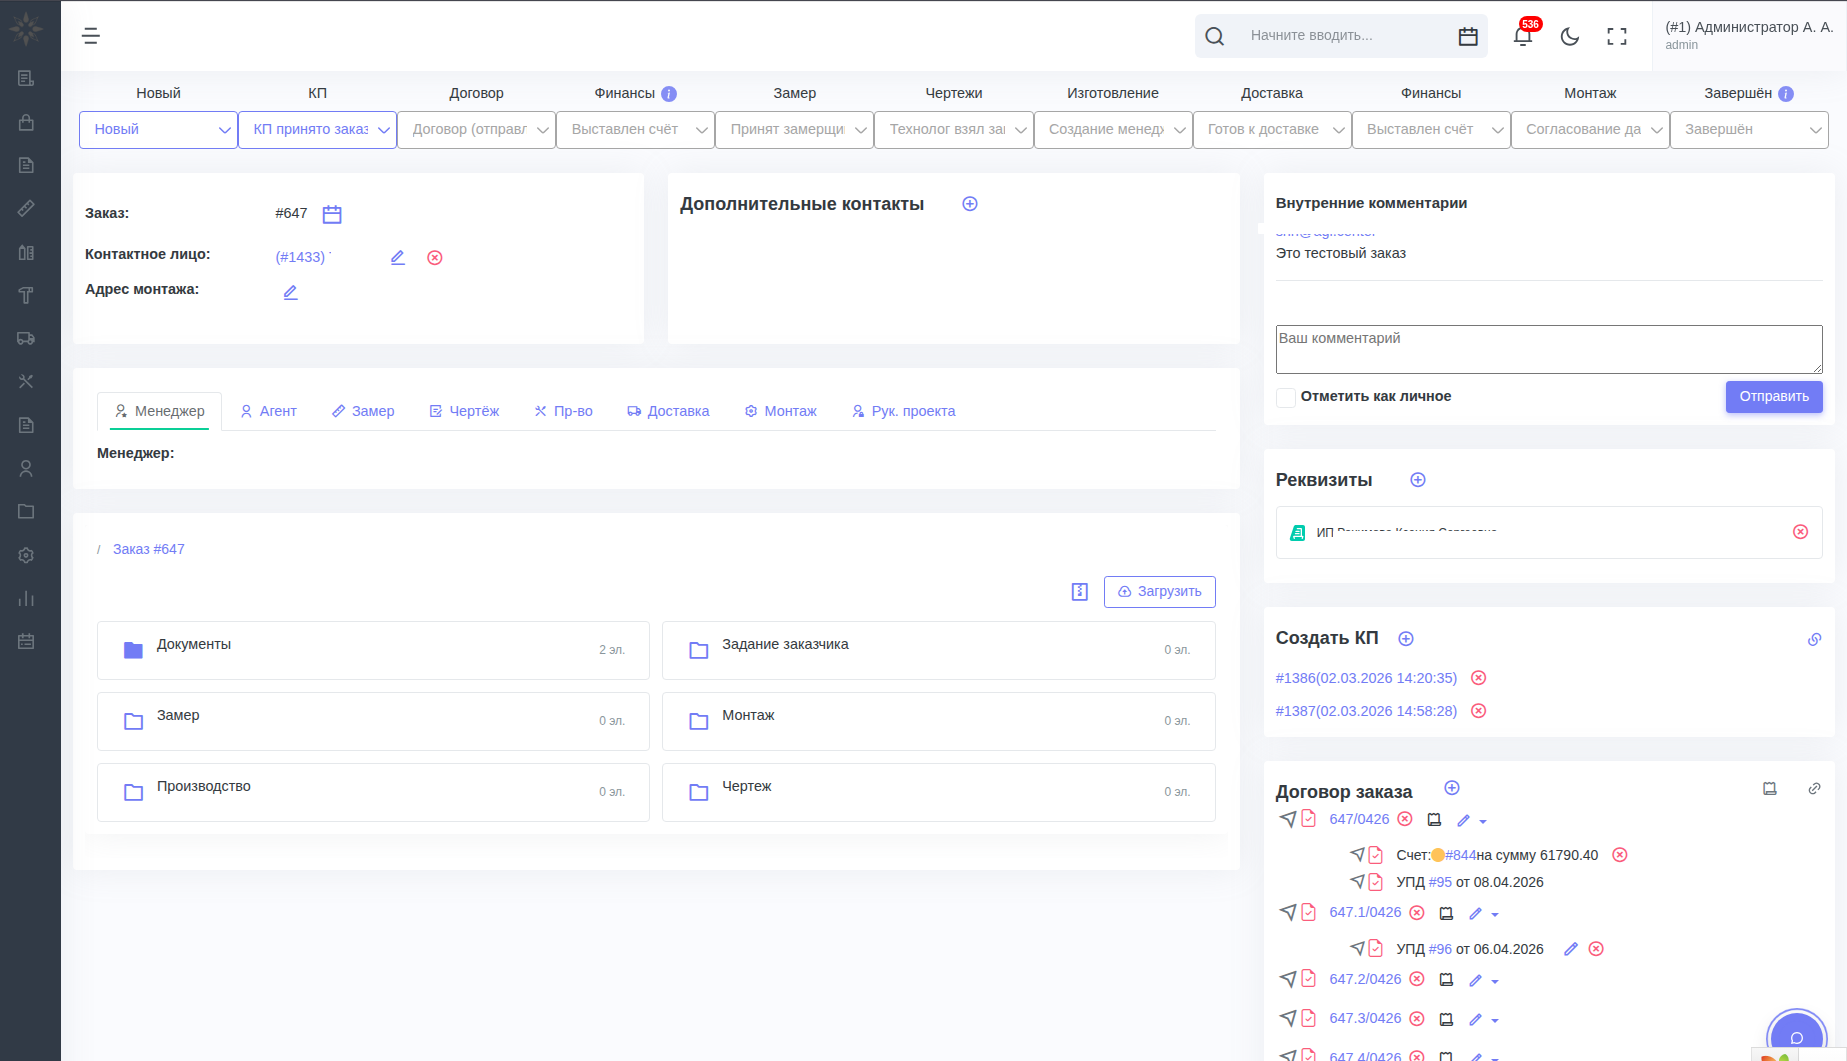Open the 'КП принято заказ' dropdown

(x=317, y=130)
